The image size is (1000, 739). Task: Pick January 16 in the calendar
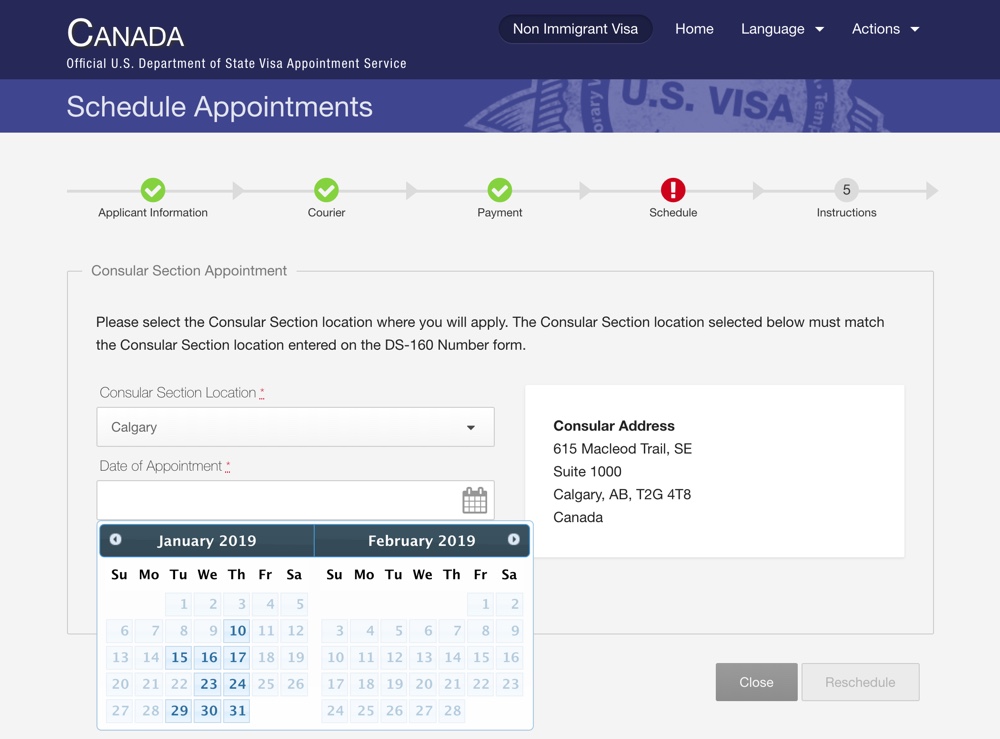(x=209, y=657)
